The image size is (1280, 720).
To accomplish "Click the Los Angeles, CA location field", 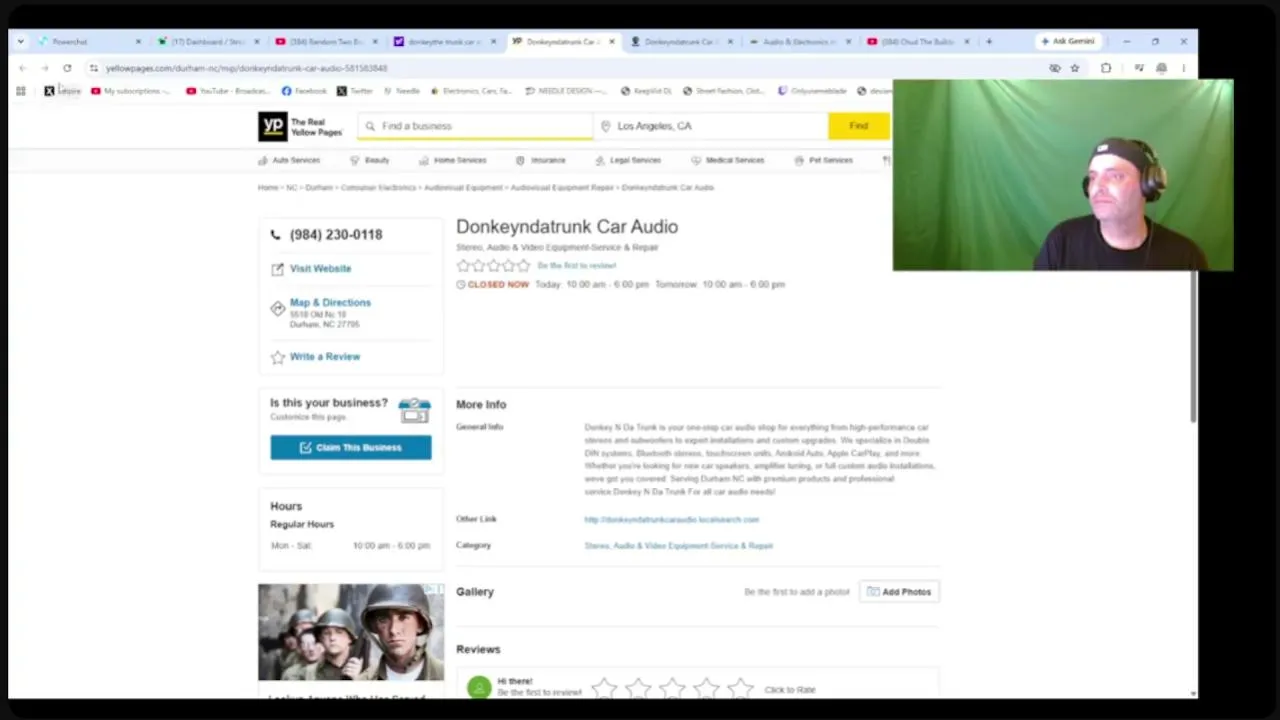I will pos(710,126).
